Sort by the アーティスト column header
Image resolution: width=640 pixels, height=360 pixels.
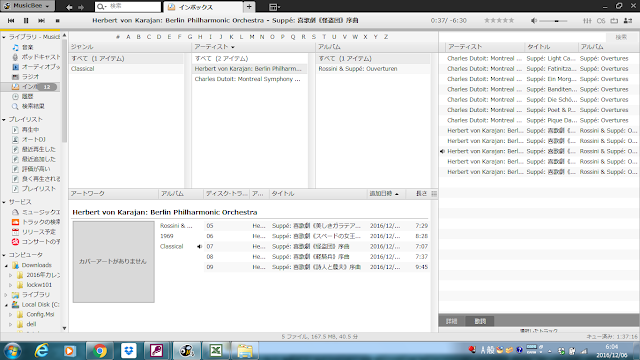(x=253, y=47)
